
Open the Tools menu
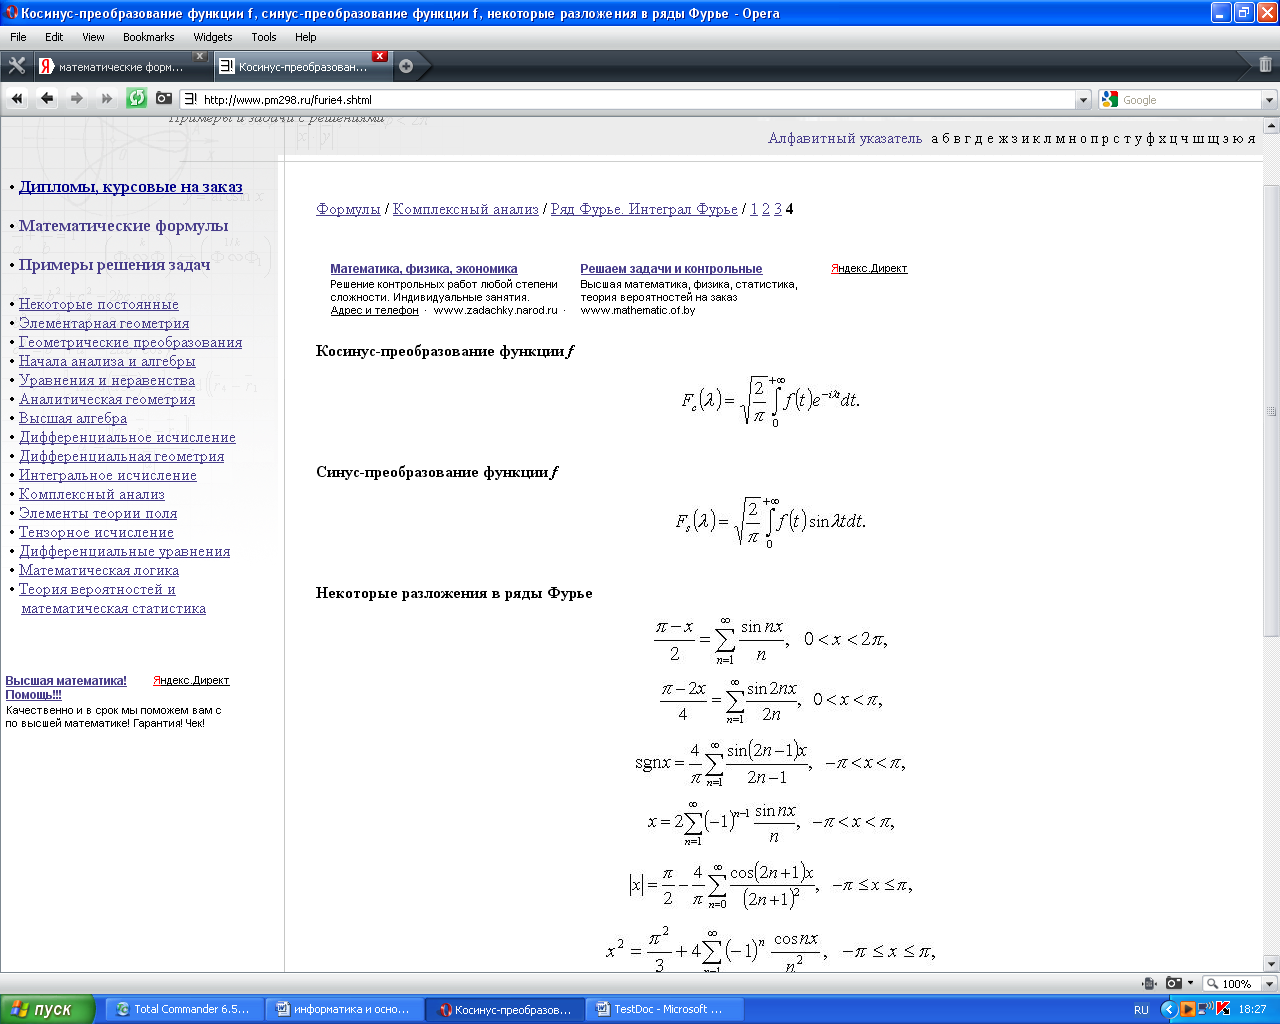pos(264,37)
